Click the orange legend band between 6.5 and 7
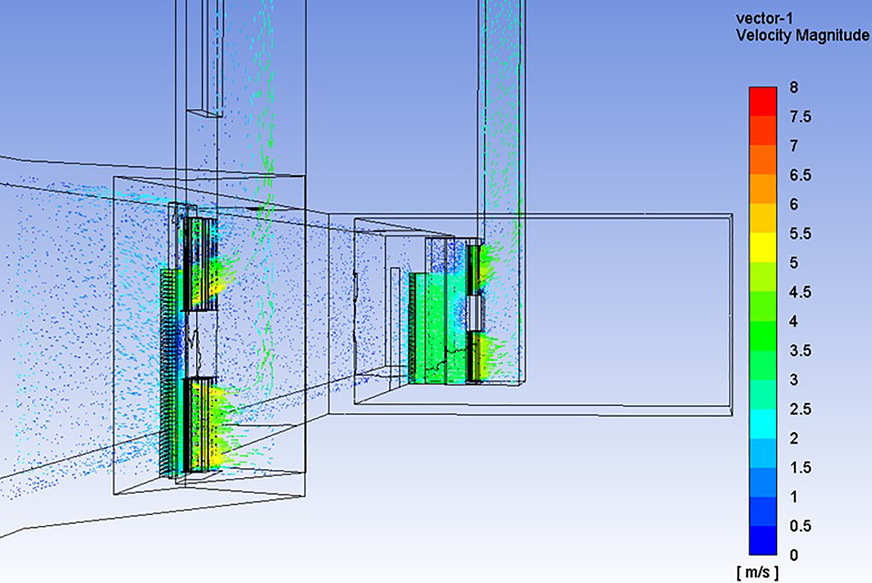The height and width of the screenshot is (583, 872). 763,161
